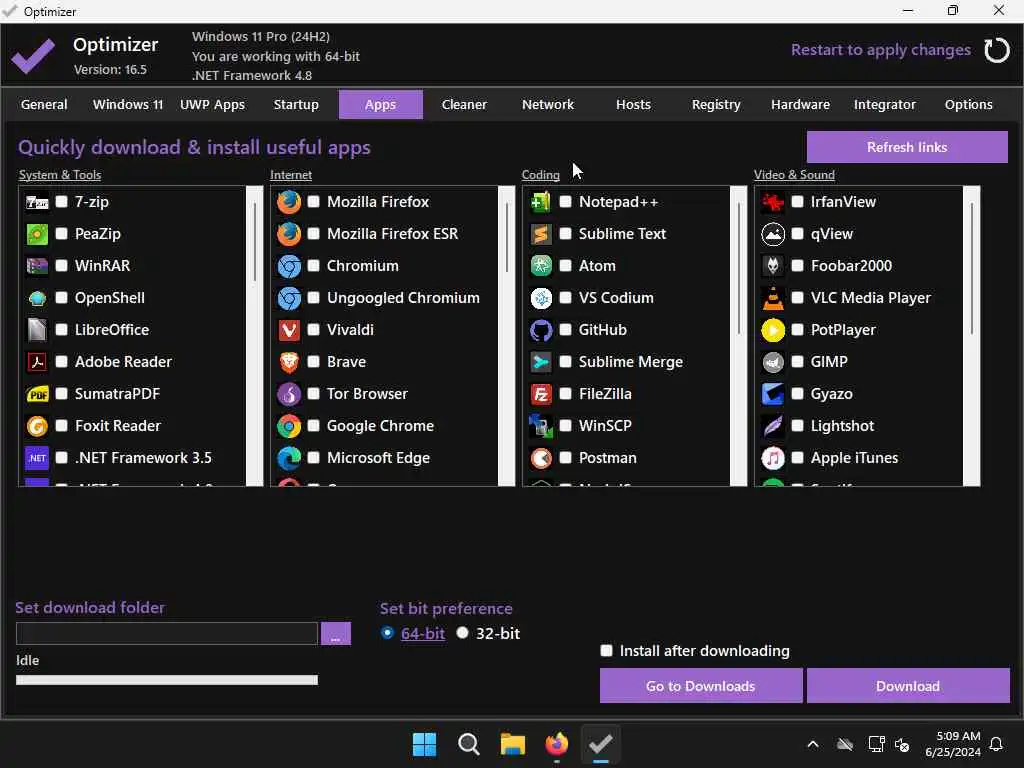Open the Cleaner tab
Viewport: 1024px width, 768px height.
[x=464, y=104]
